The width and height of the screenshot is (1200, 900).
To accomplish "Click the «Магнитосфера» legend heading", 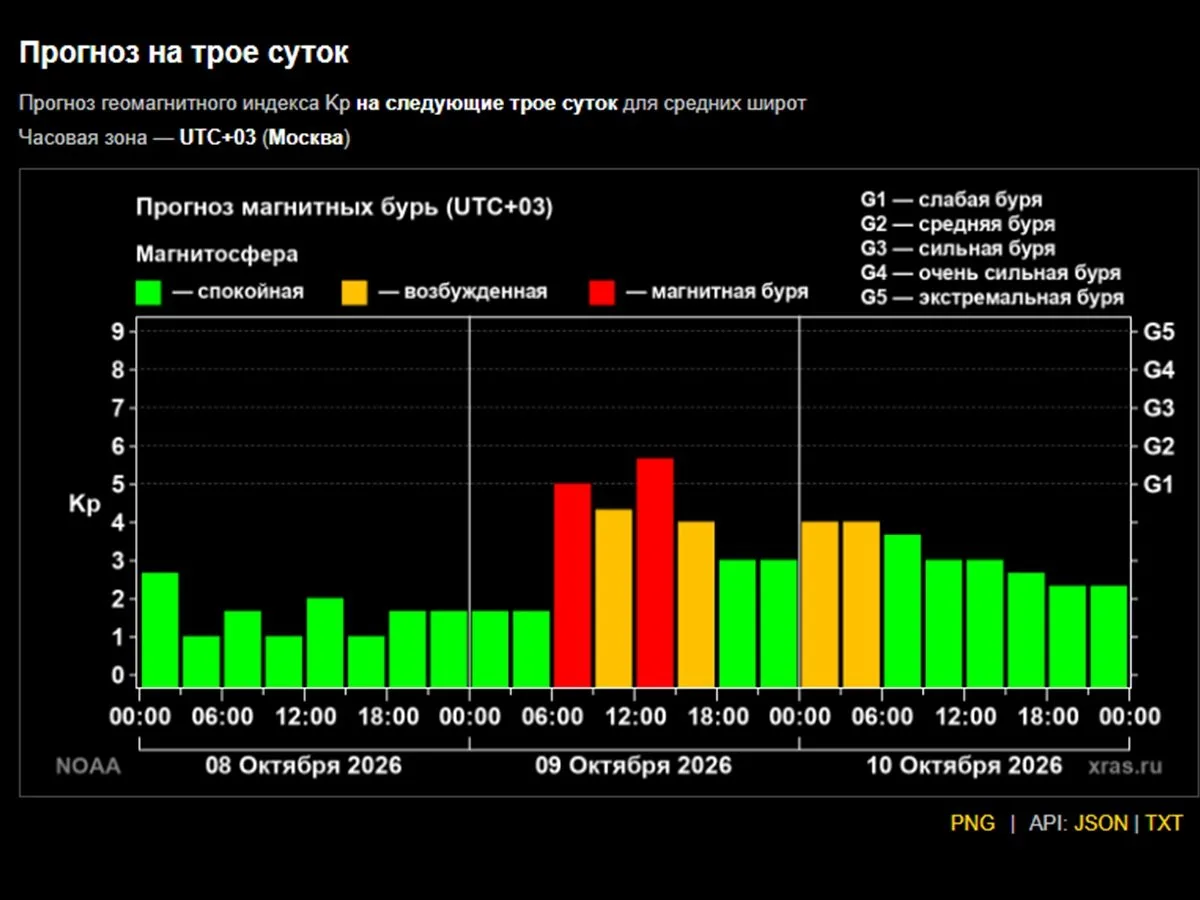I will (x=217, y=254).
